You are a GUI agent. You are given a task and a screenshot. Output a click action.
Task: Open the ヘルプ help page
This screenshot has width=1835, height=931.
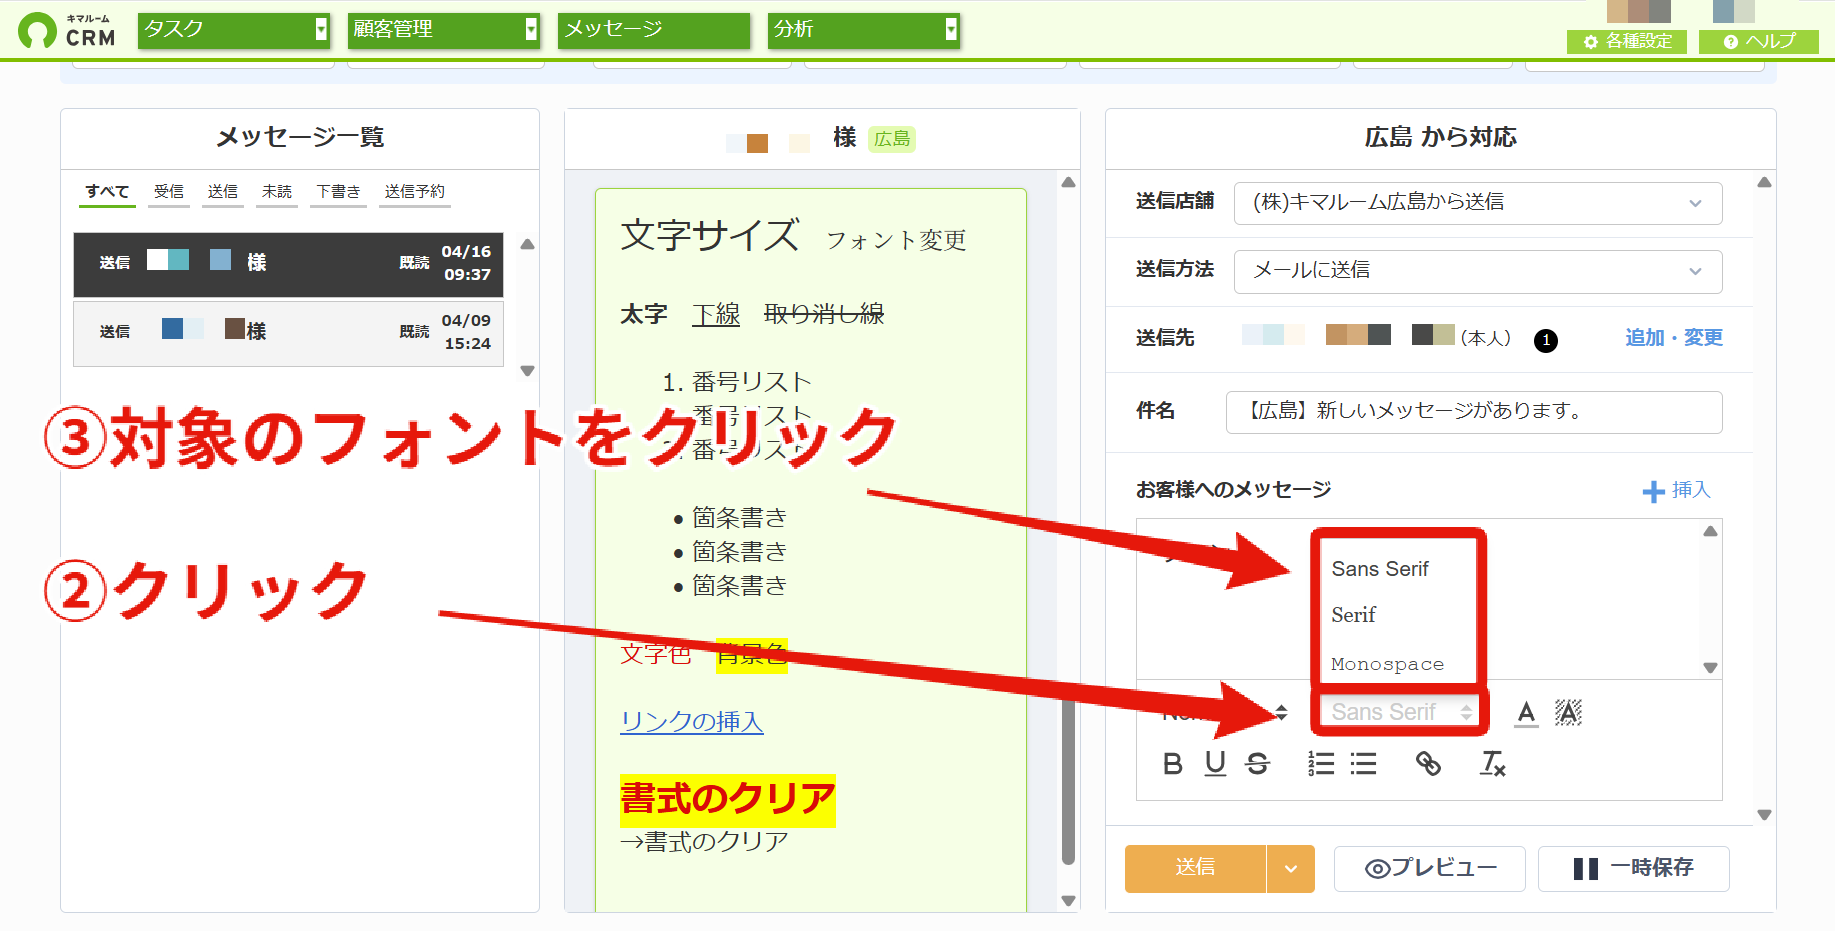tap(1759, 41)
